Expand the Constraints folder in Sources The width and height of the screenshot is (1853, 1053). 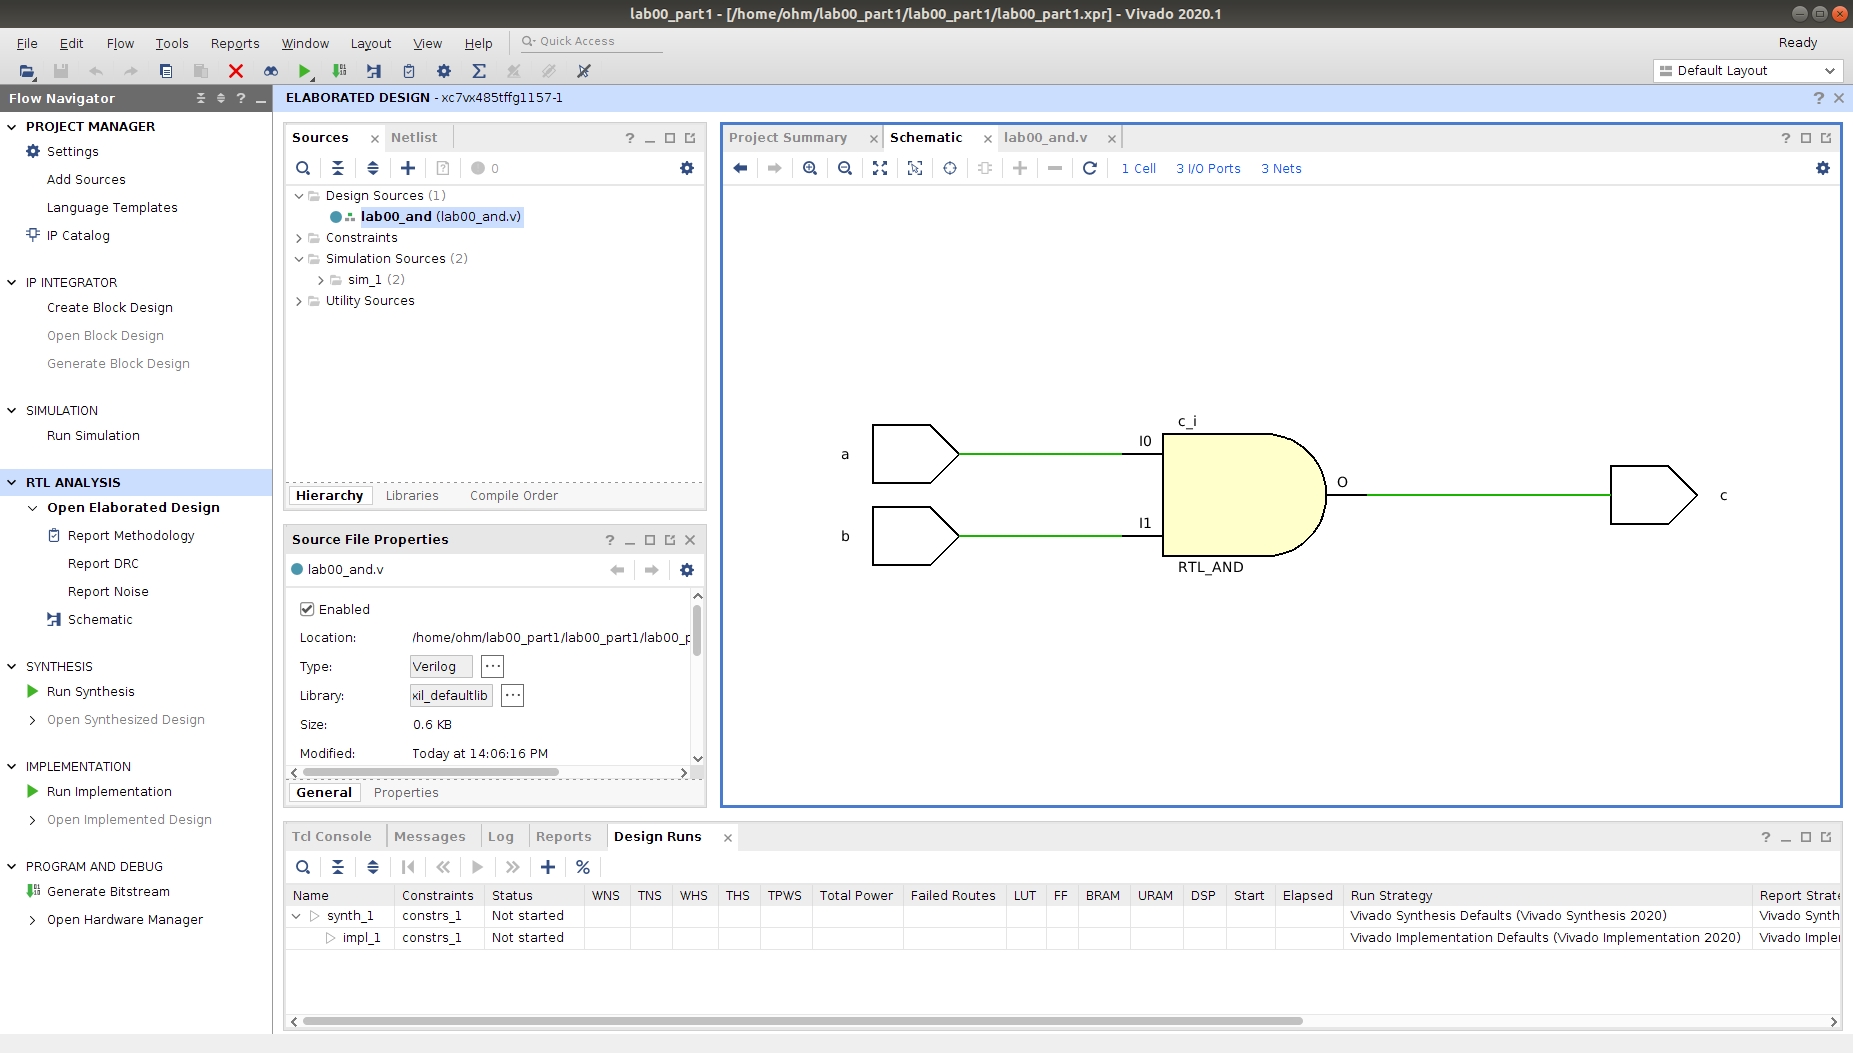(299, 238)
